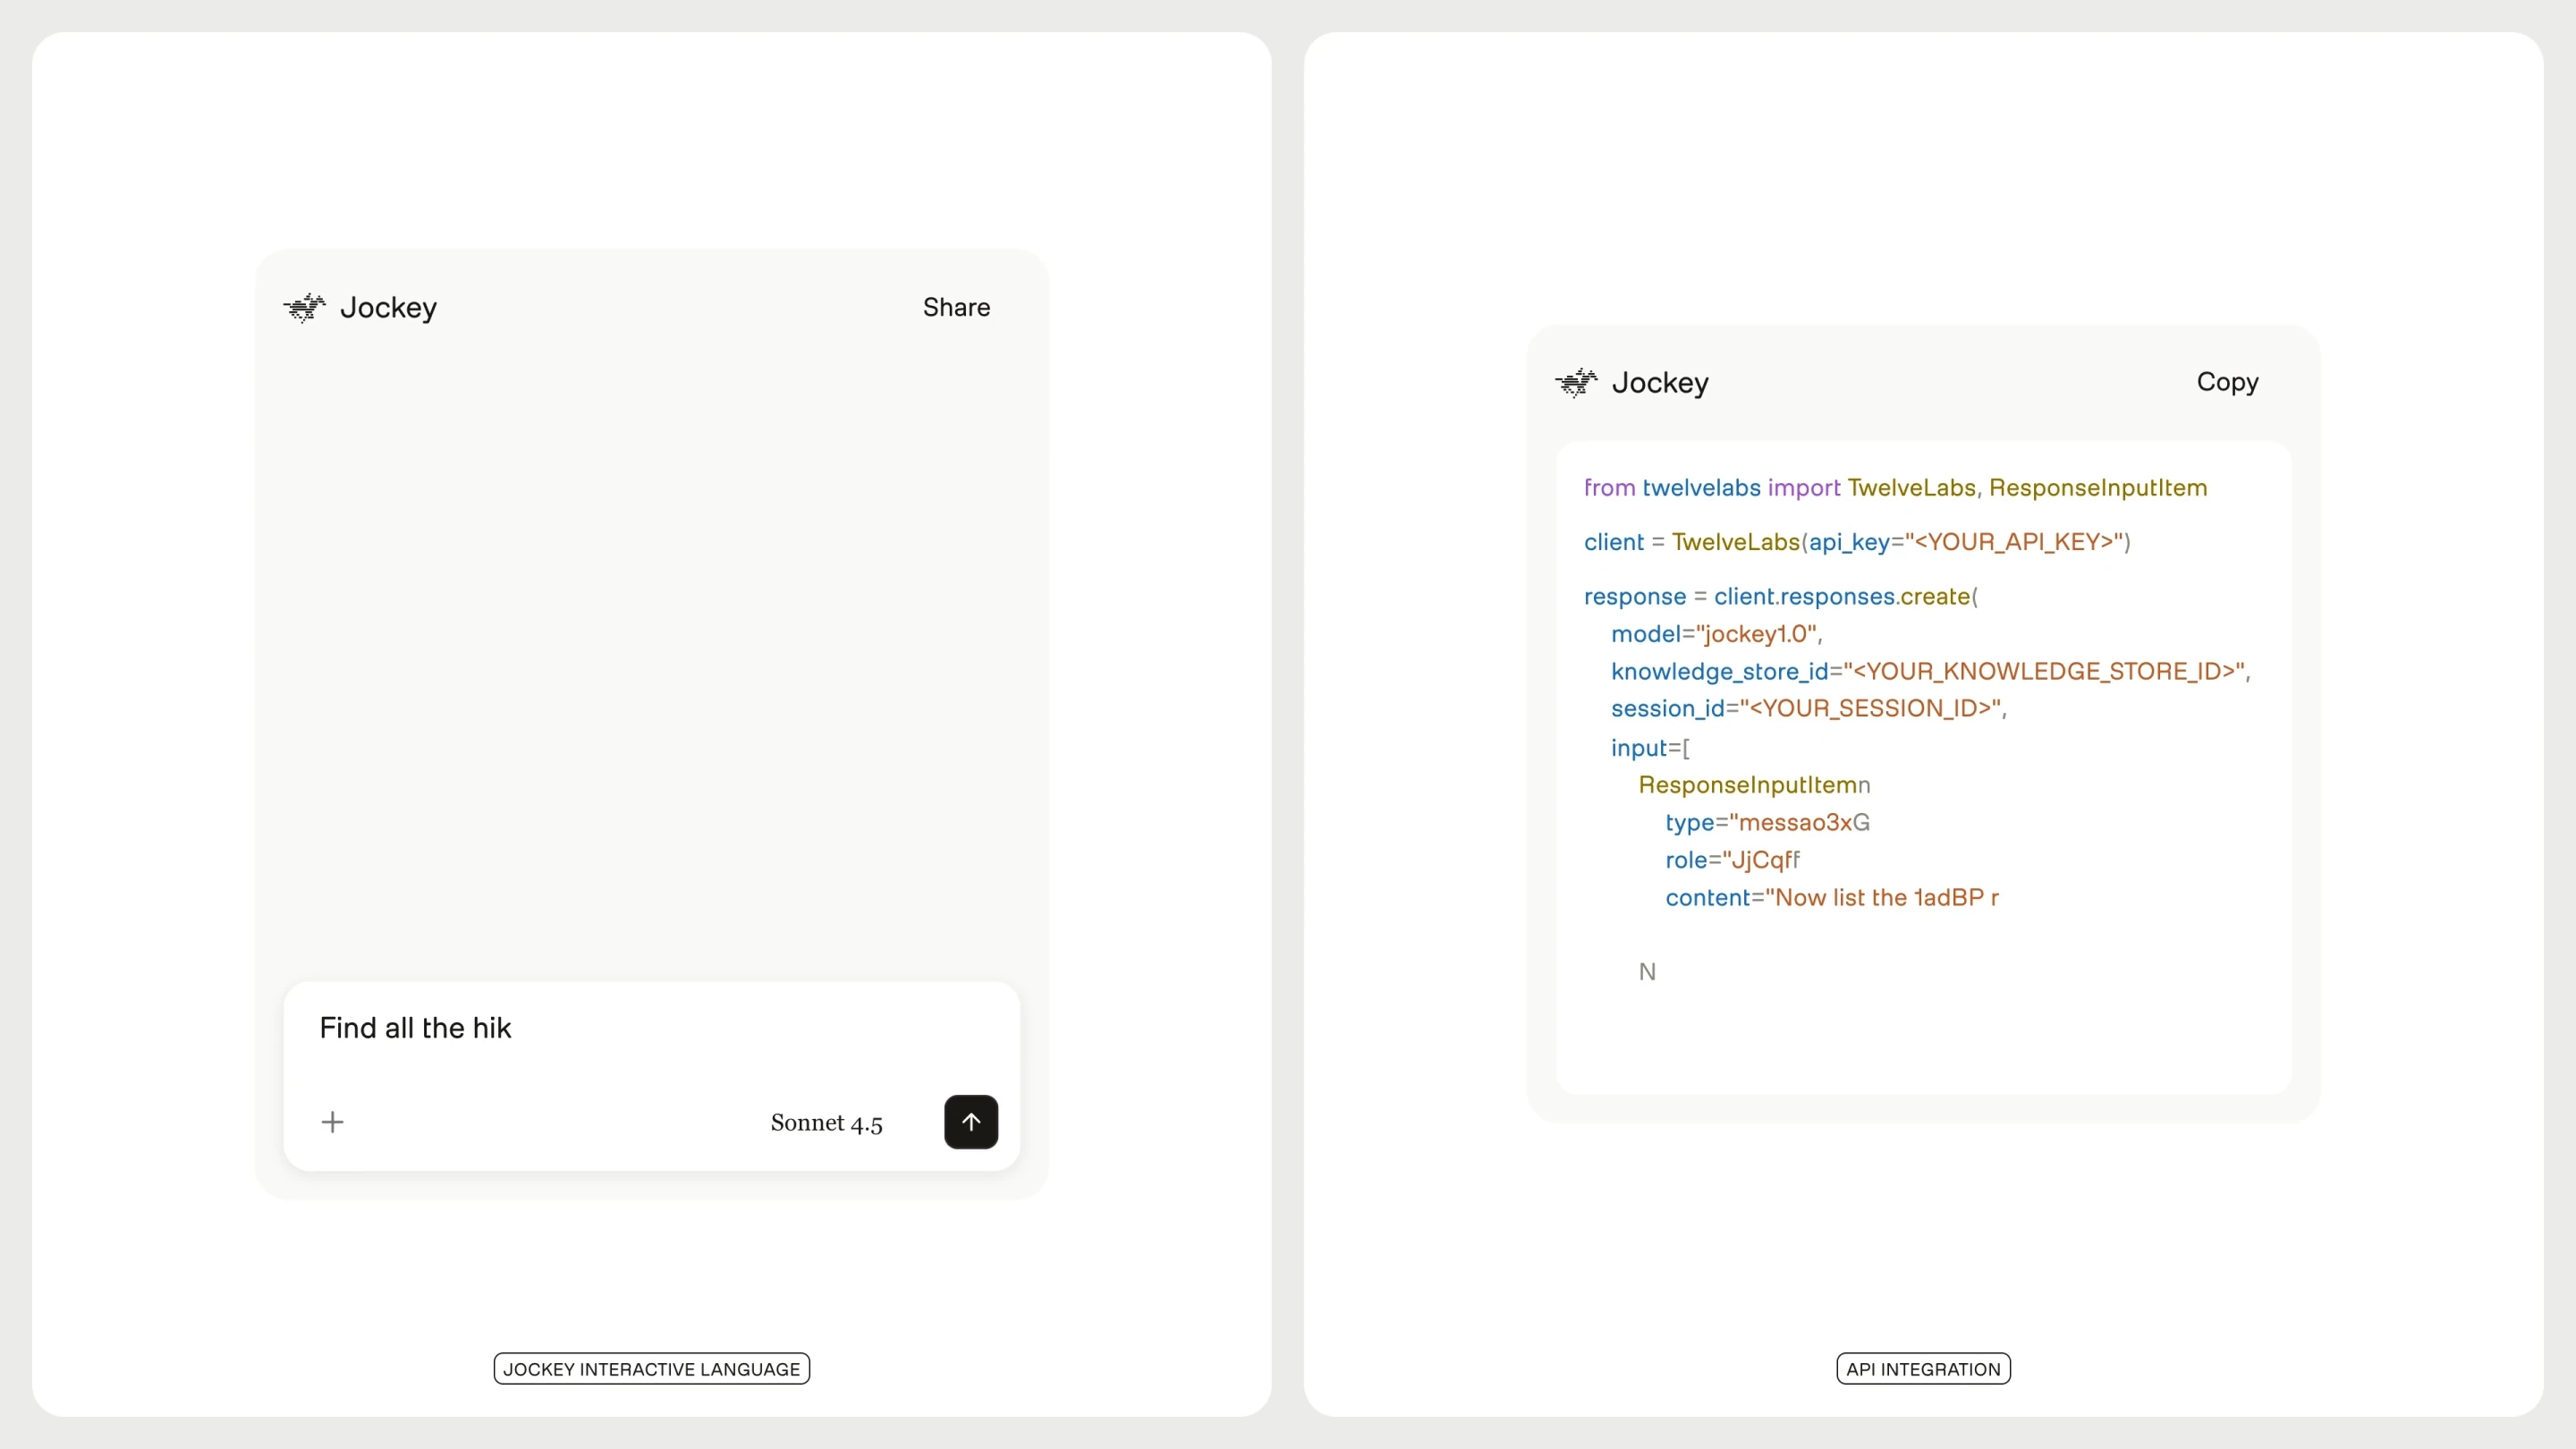Click the knowledge_store_id code line
The height and width of the screenshot is (1449, 2576).
click(x=1930, y=671)
